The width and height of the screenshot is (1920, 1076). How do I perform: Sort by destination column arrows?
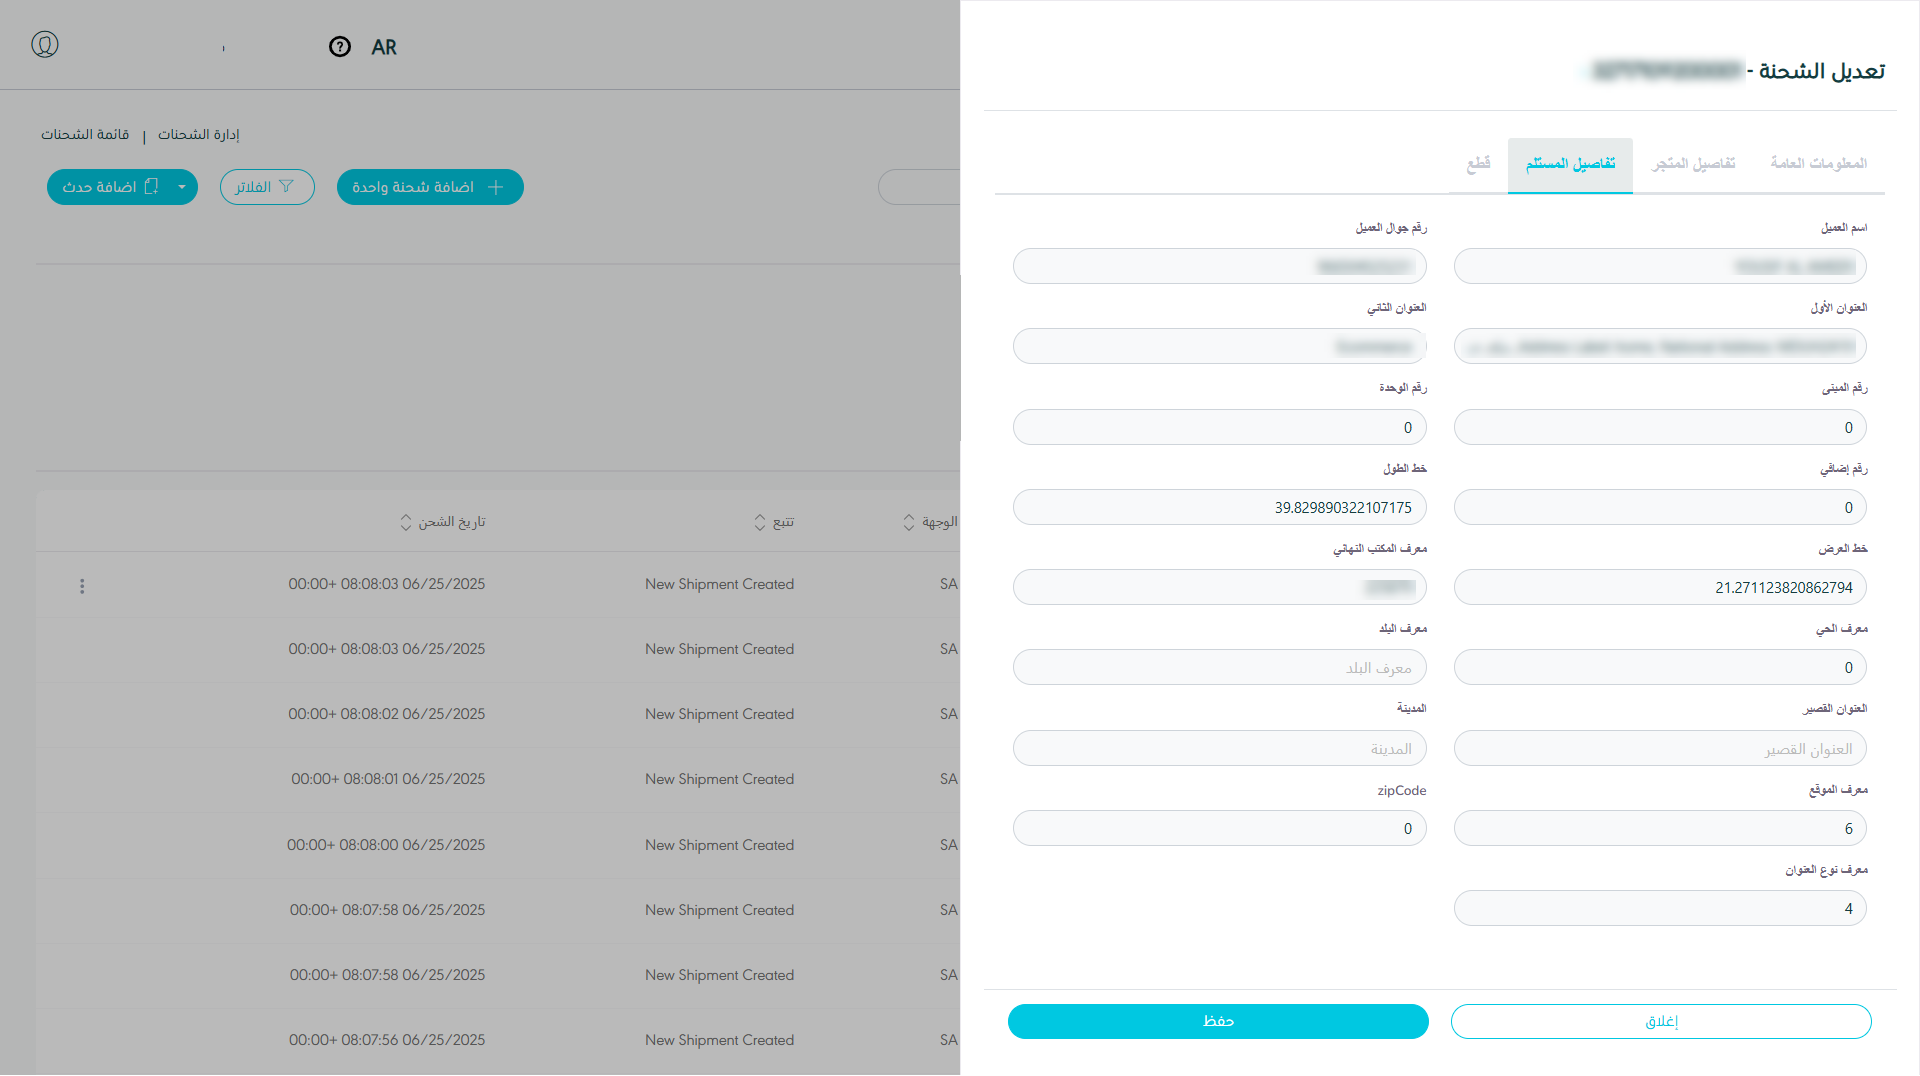pyautogui.click(x=909, y=522)
